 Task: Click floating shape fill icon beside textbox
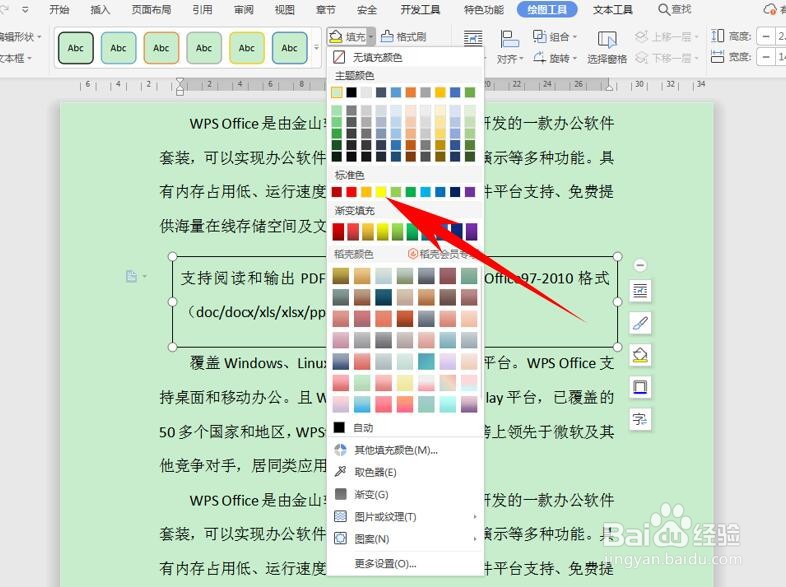click(640, 355)
